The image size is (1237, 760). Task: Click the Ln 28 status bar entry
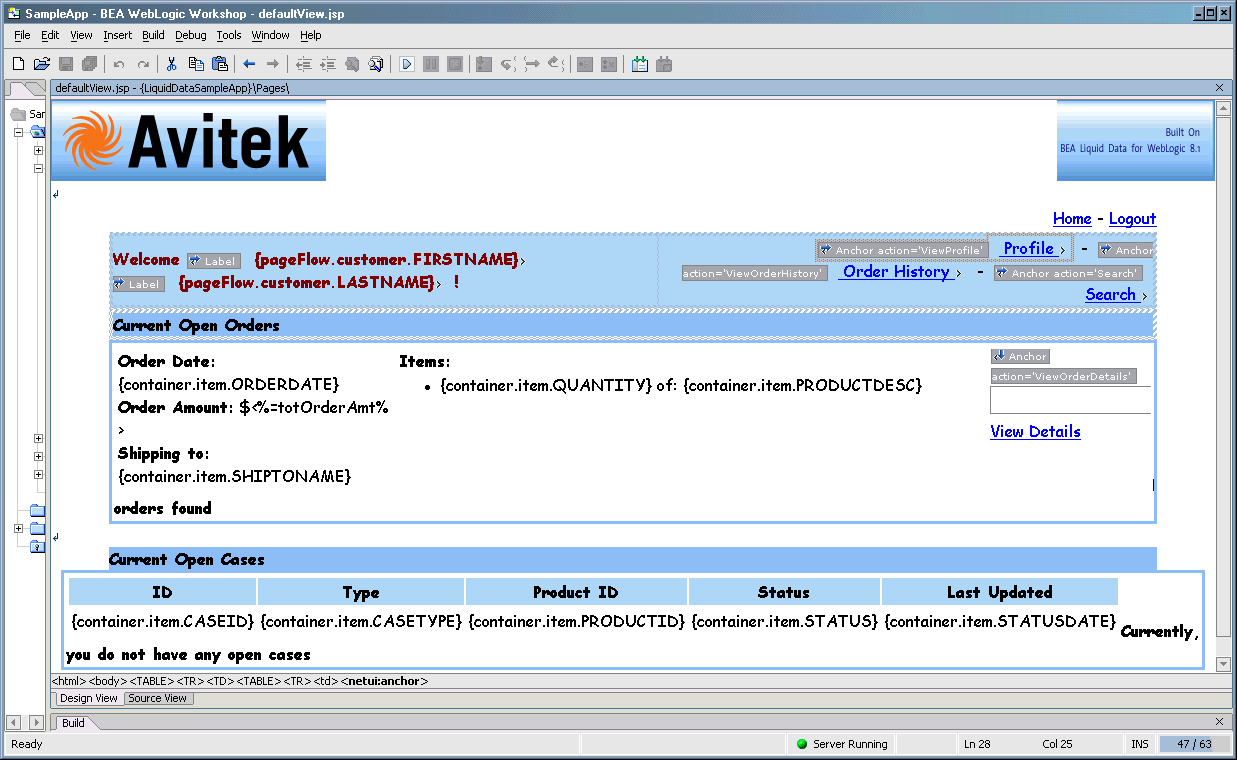pos(977,744)
